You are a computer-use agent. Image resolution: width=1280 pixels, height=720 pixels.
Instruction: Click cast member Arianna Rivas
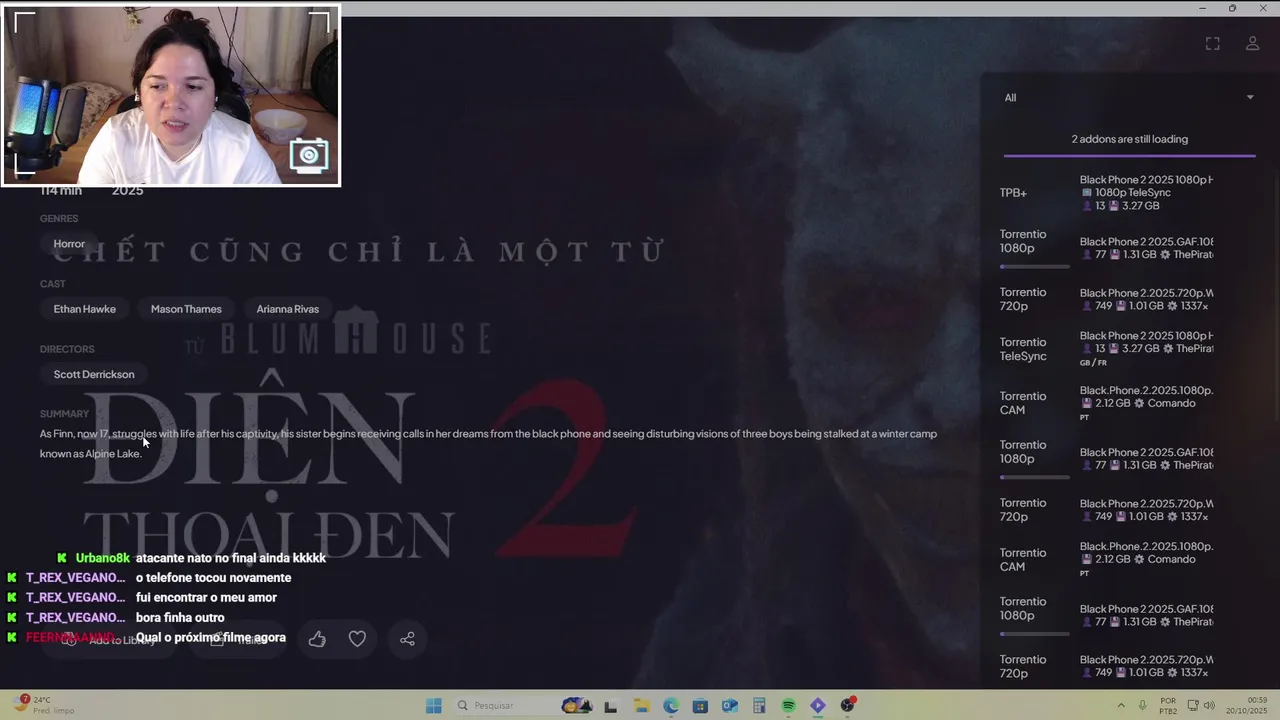(x=287, y=309)
